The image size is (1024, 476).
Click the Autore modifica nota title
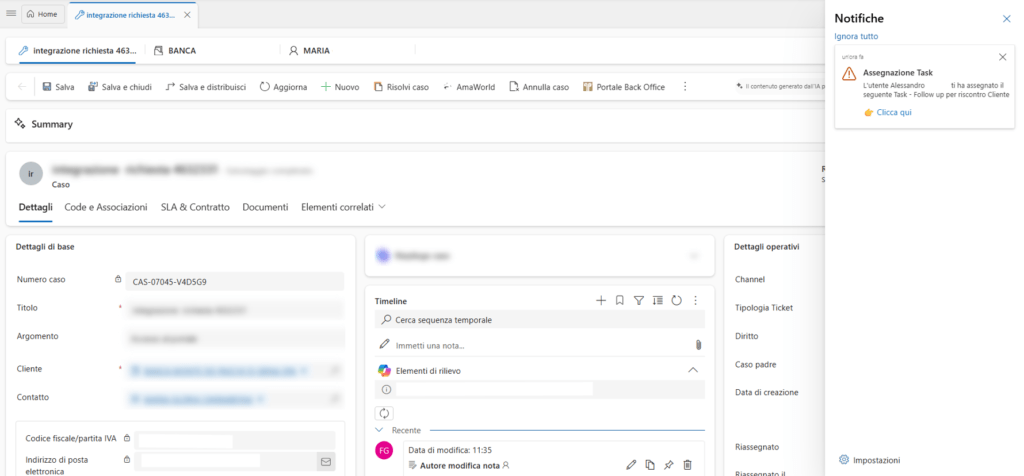click(x=460, y=466)
